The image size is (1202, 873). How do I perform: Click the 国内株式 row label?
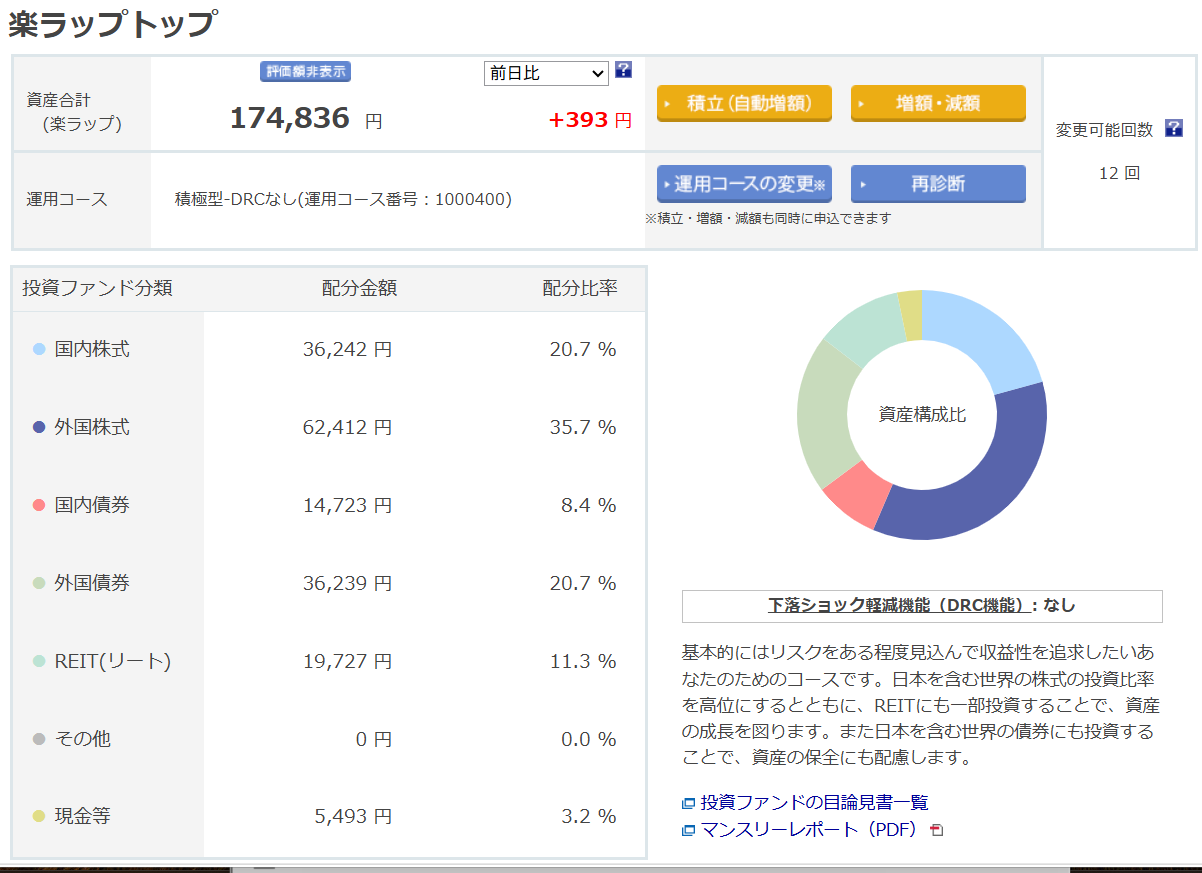pos(92,349)
